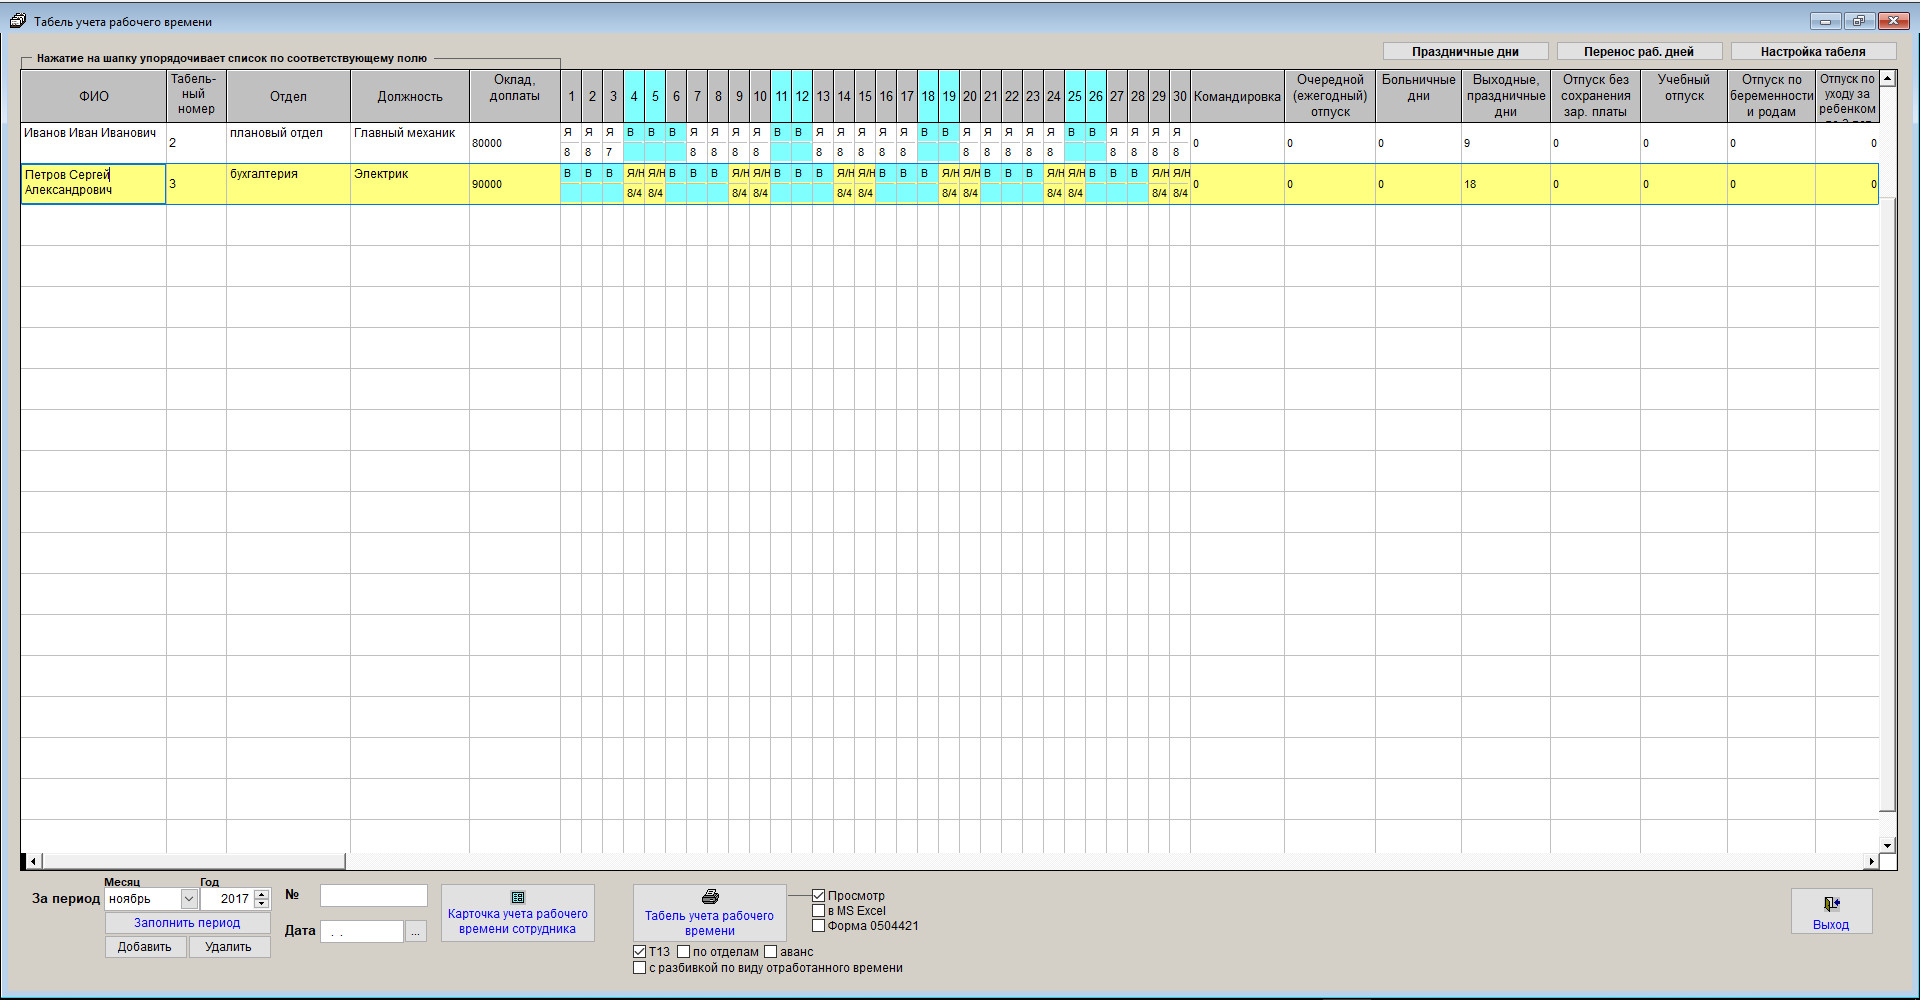Viewport: 1920px width, 1000px height.
Task: Decrease the year with the down arrow
Action: (262, 904)
